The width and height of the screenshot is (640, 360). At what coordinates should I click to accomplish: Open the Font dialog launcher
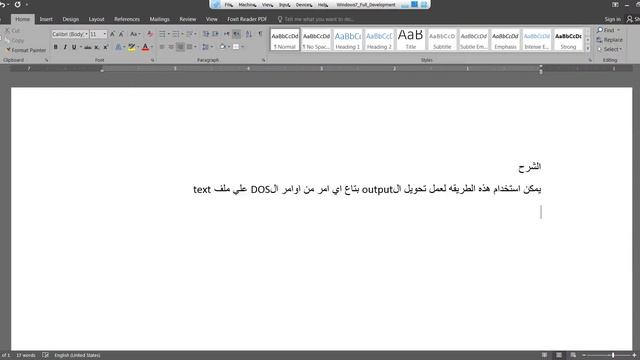[152, 60]
